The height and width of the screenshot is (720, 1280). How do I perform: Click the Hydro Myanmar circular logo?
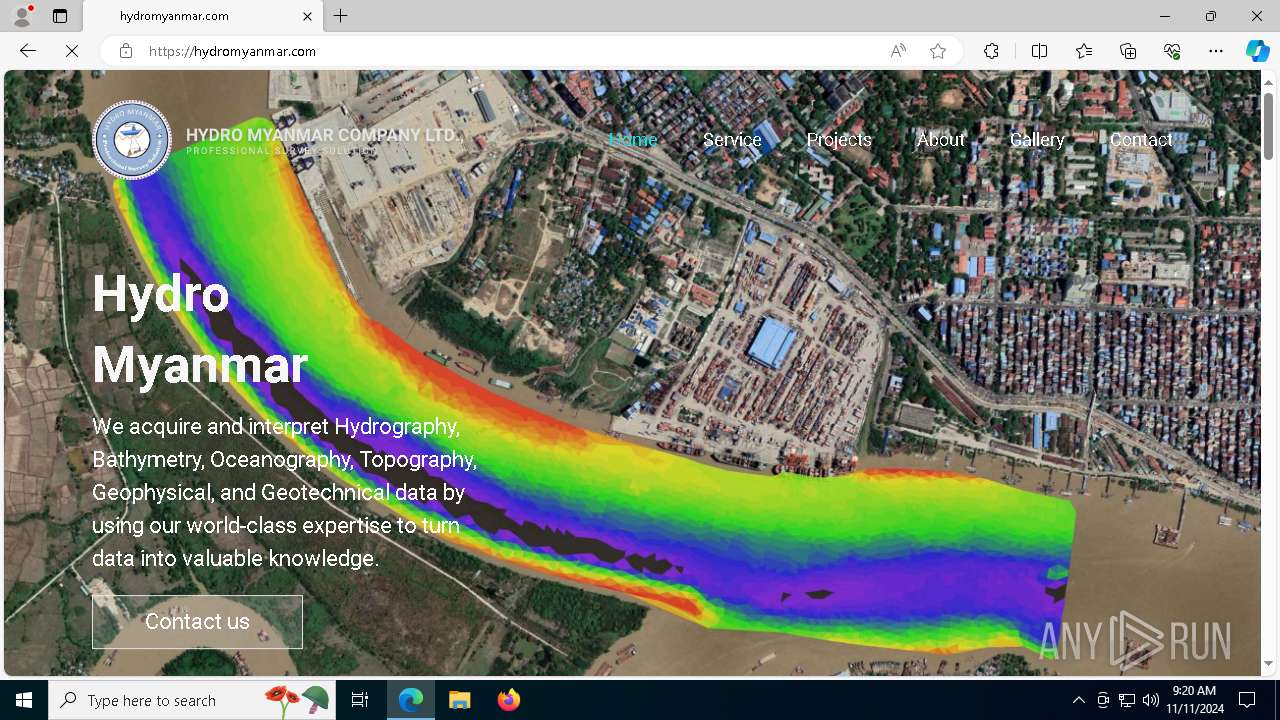(x=132, y=140)
